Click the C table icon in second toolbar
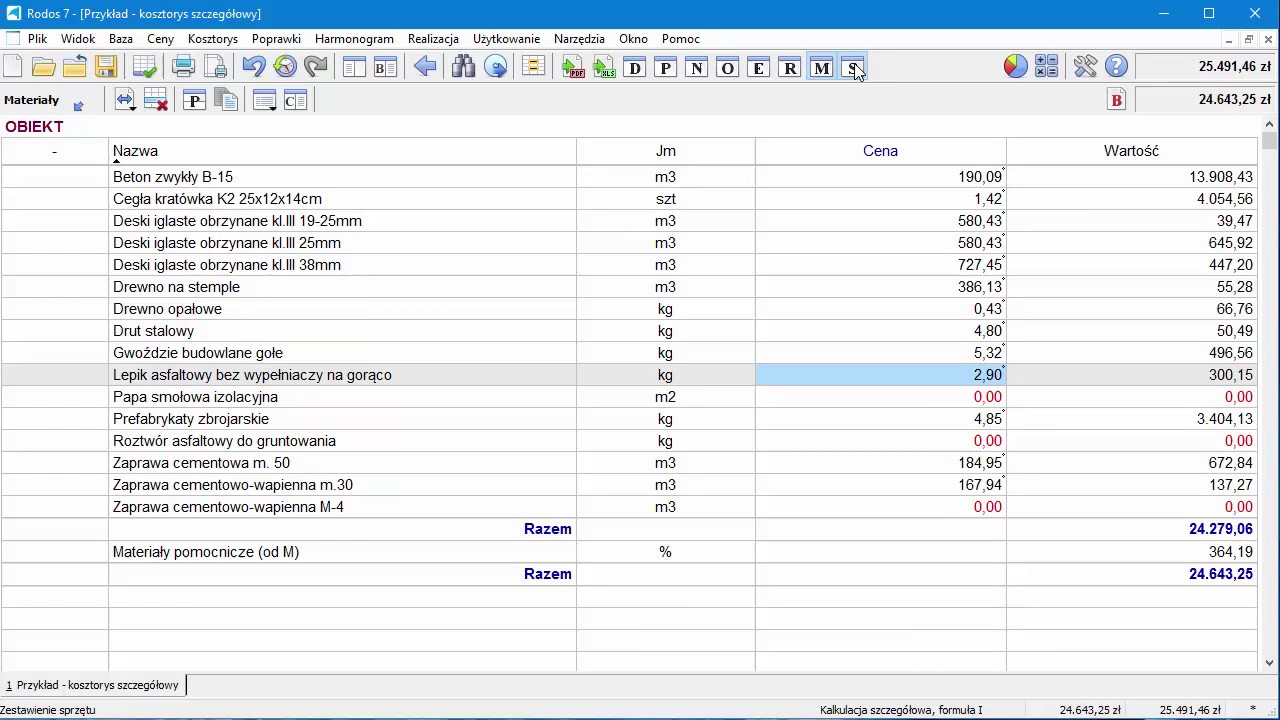This screenshot has height=720, width=1280. pyautogui.click(x=296, y=100)
